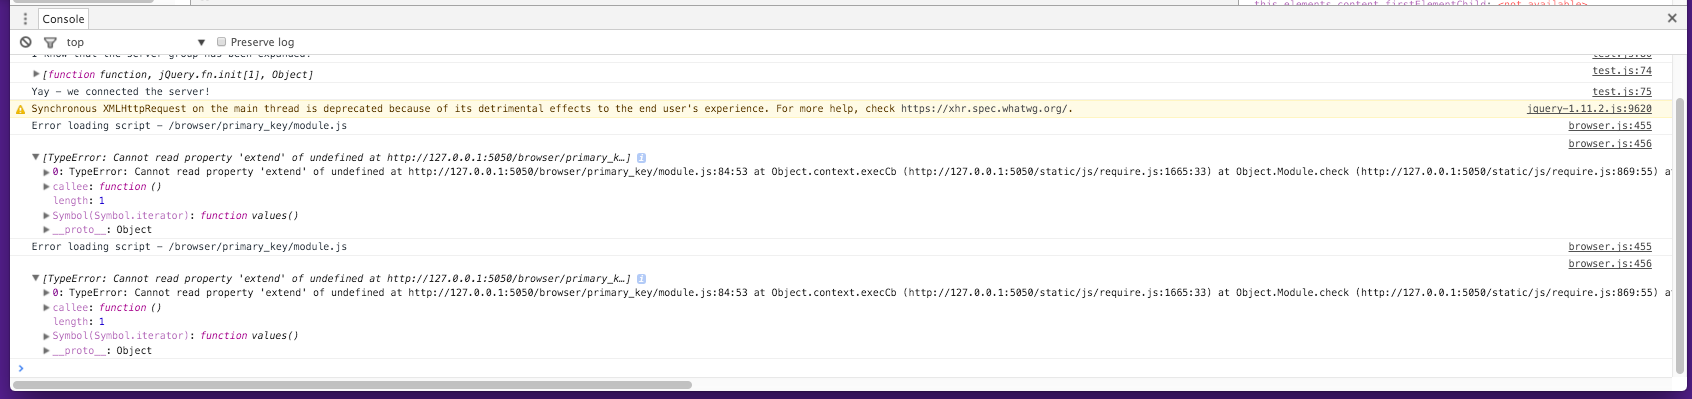
Task: Open browser.js:456 link above the upper TypeError
Action: pyautogui.click(x=1610, y=144)
